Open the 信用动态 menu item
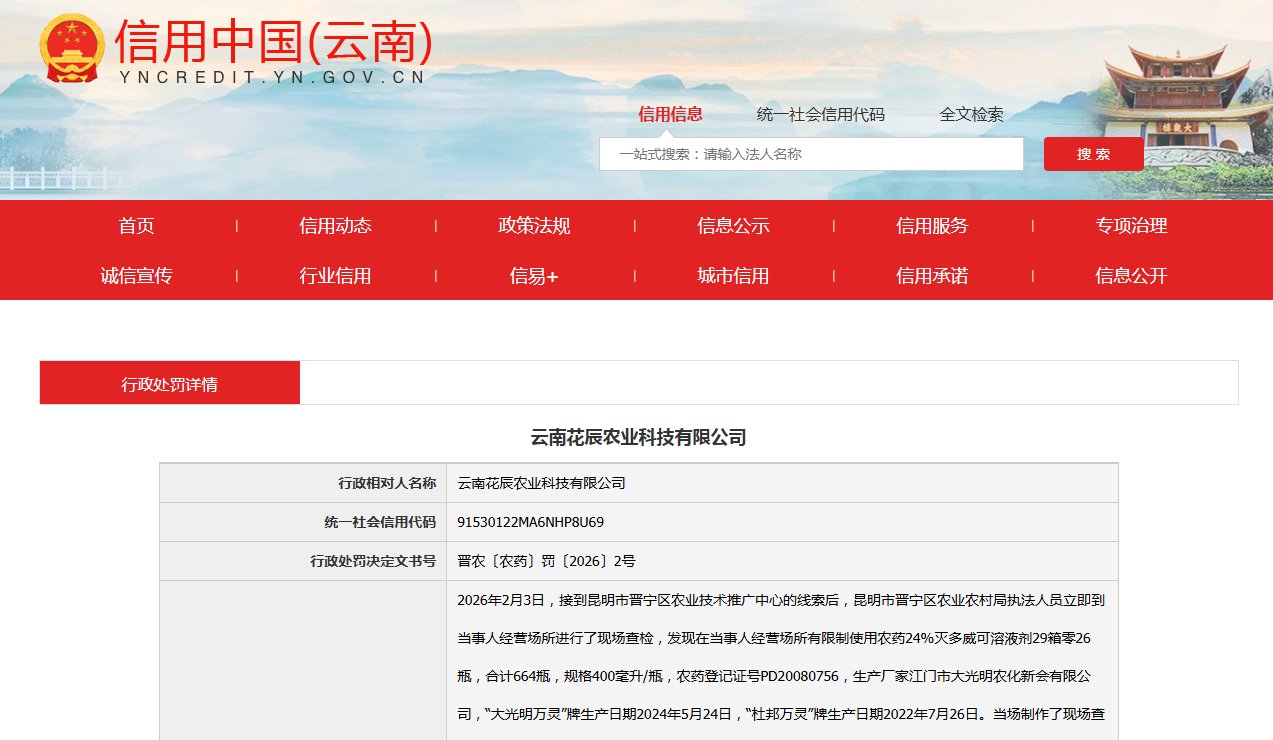Viewport: 1273px width, 740px height. point(335,226)
